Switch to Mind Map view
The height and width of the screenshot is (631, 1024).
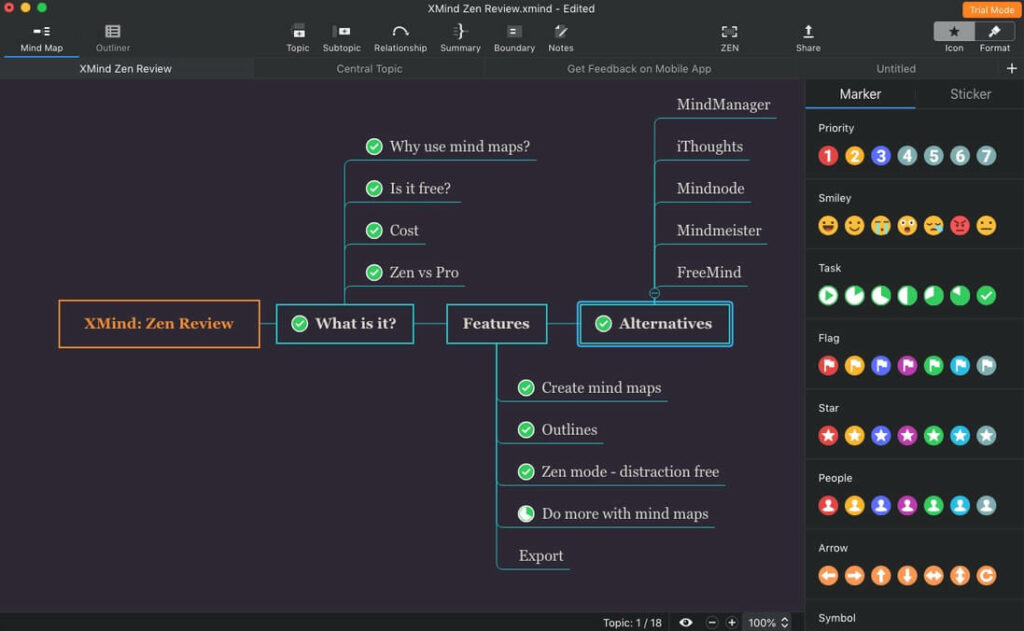(41, 38)
